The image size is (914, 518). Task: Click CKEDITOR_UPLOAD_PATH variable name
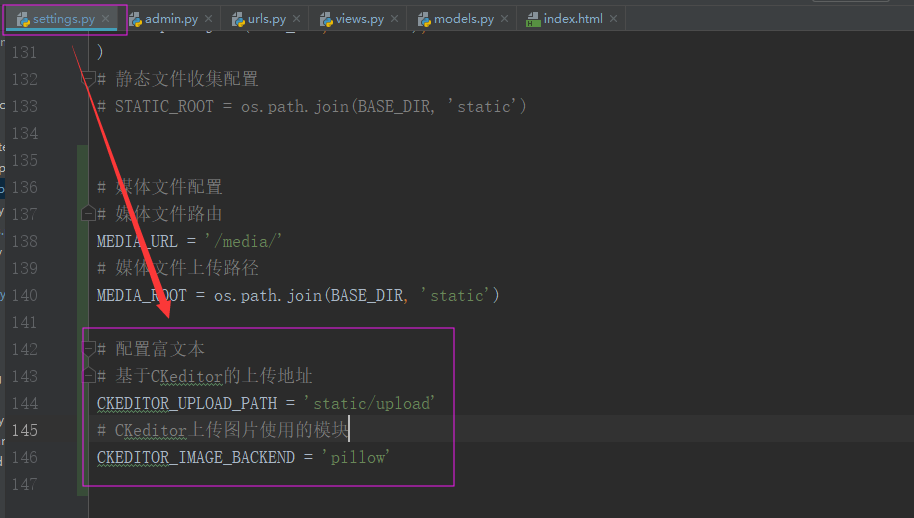coord(187,403)
